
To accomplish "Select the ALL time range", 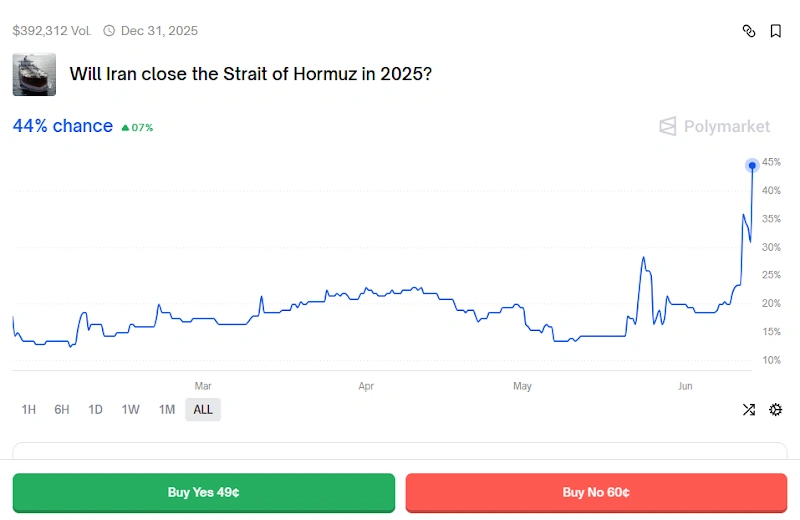I will 203,409.
